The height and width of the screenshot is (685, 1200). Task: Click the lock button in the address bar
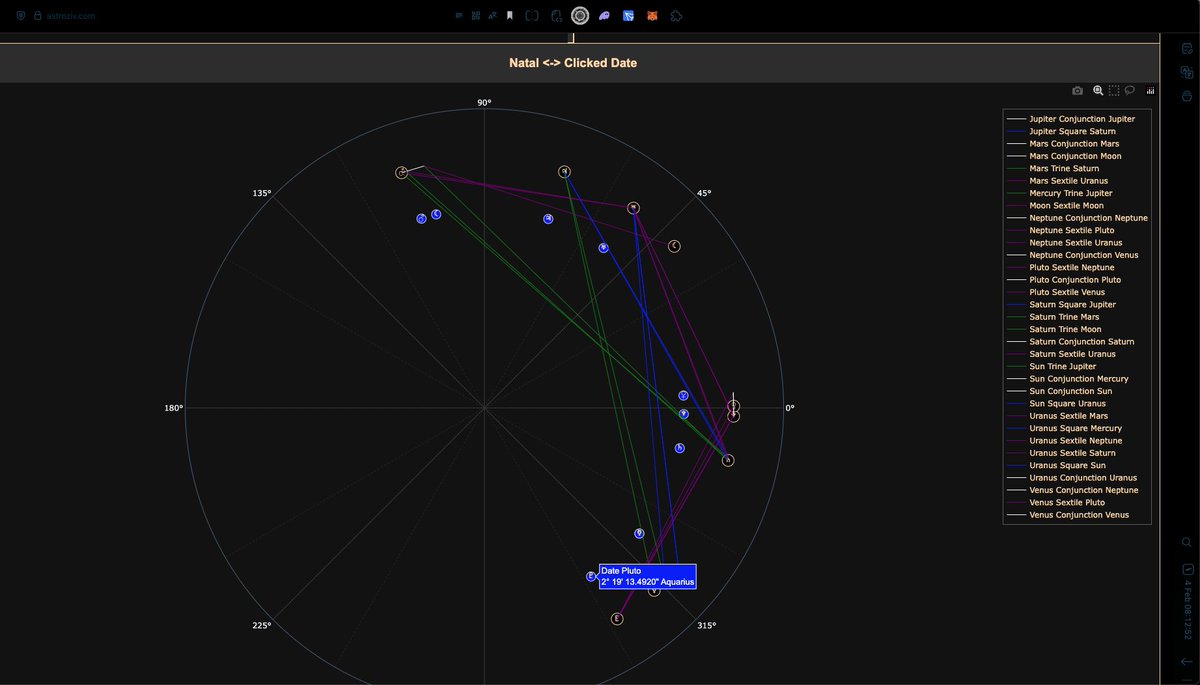coord(38,15)
